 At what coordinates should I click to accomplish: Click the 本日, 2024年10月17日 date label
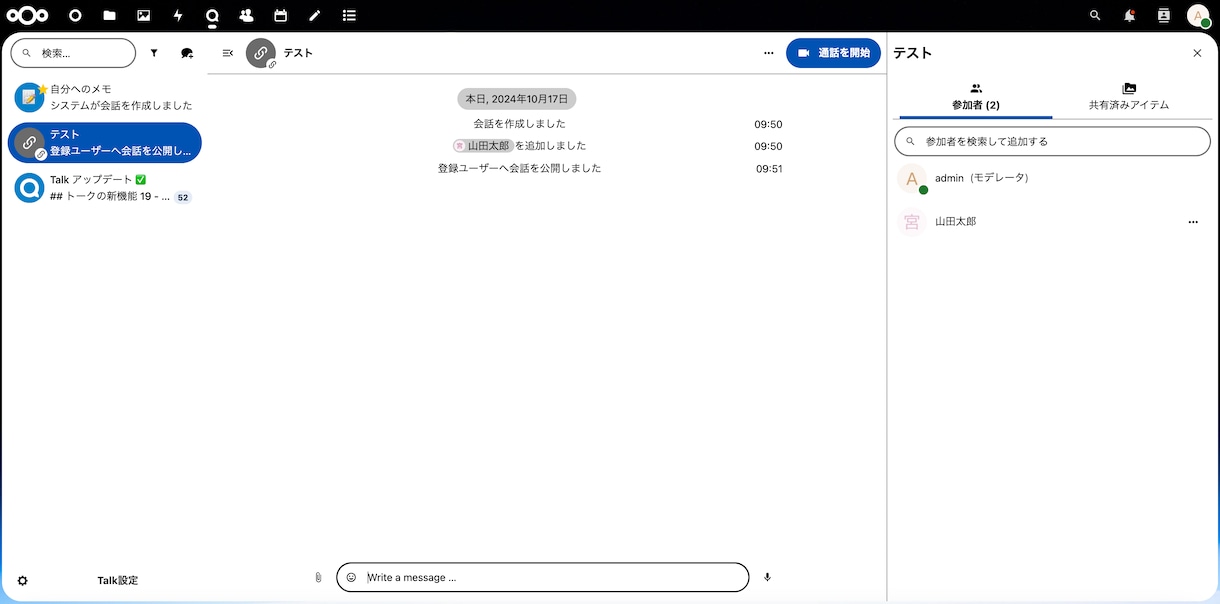click(517, 99)
